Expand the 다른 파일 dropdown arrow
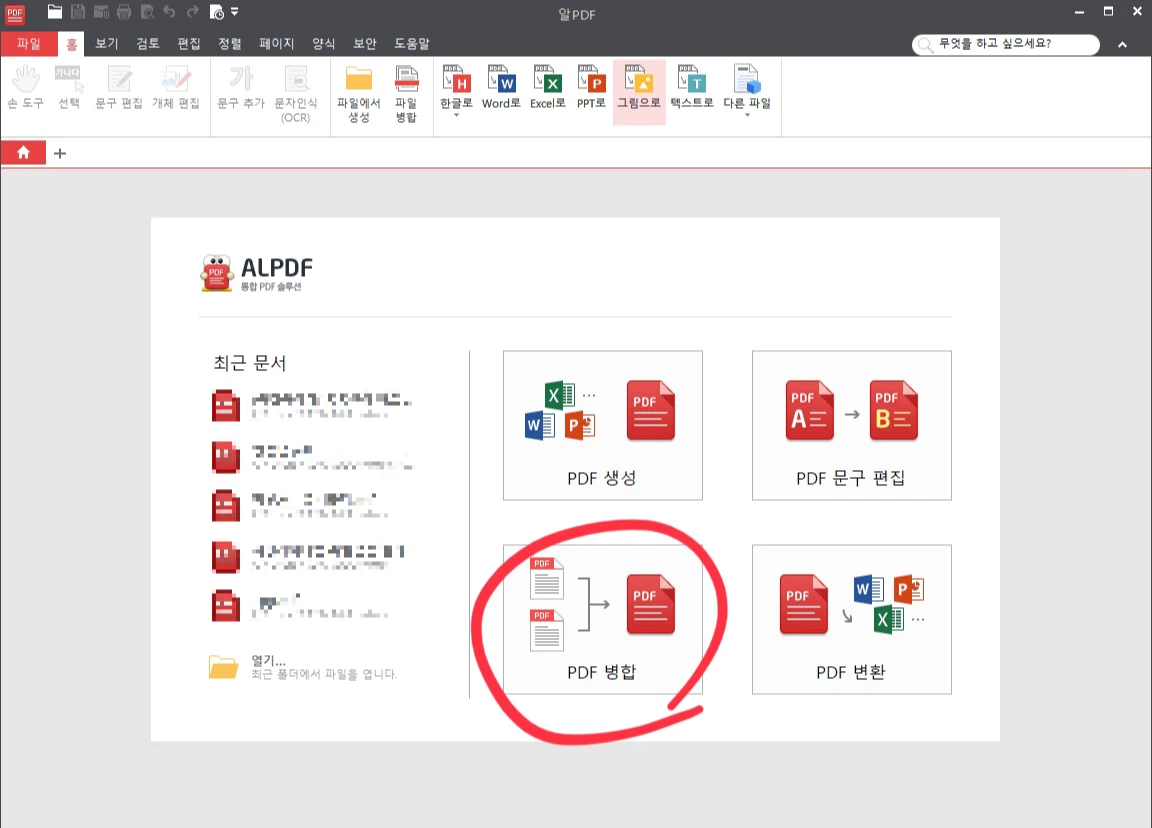The width and height of the screenshot is (1152, 828). (747, 115)
